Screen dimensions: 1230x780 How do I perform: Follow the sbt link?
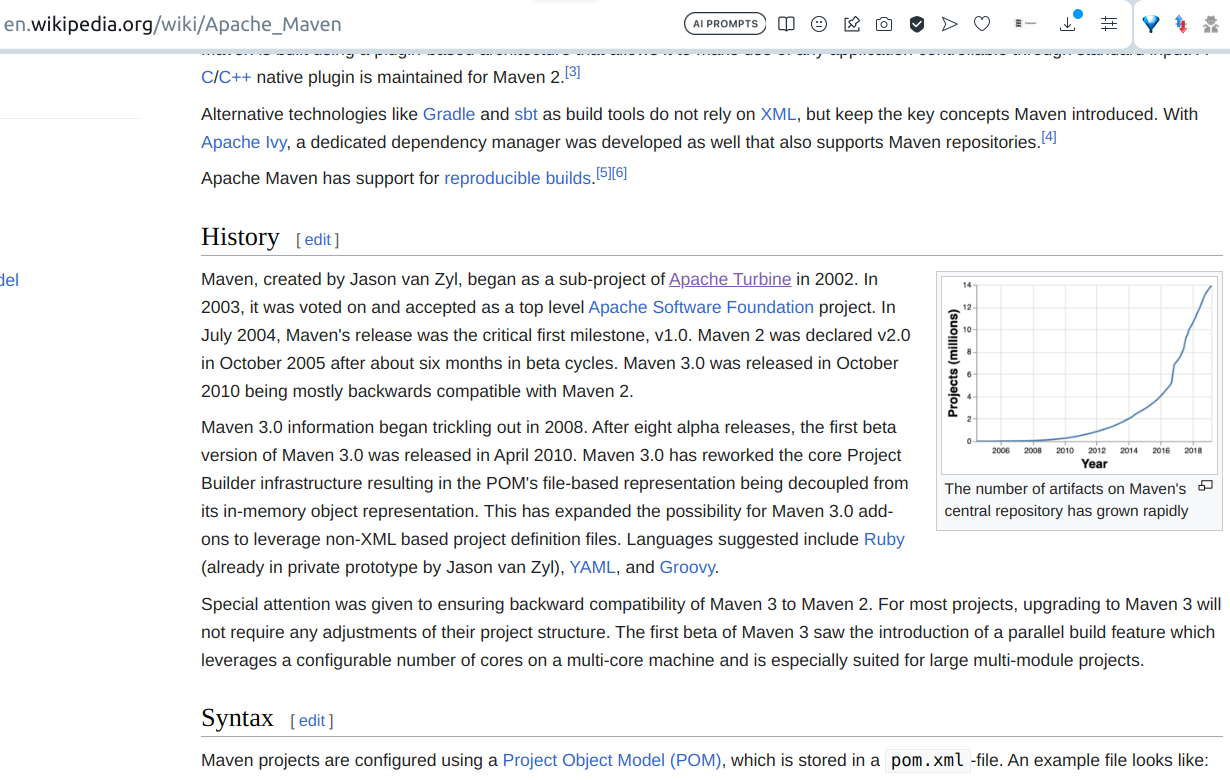coord(526,114)
